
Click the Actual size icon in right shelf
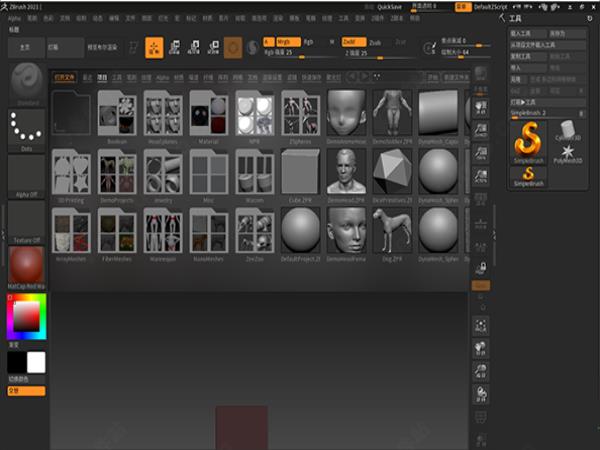[481, 153]
